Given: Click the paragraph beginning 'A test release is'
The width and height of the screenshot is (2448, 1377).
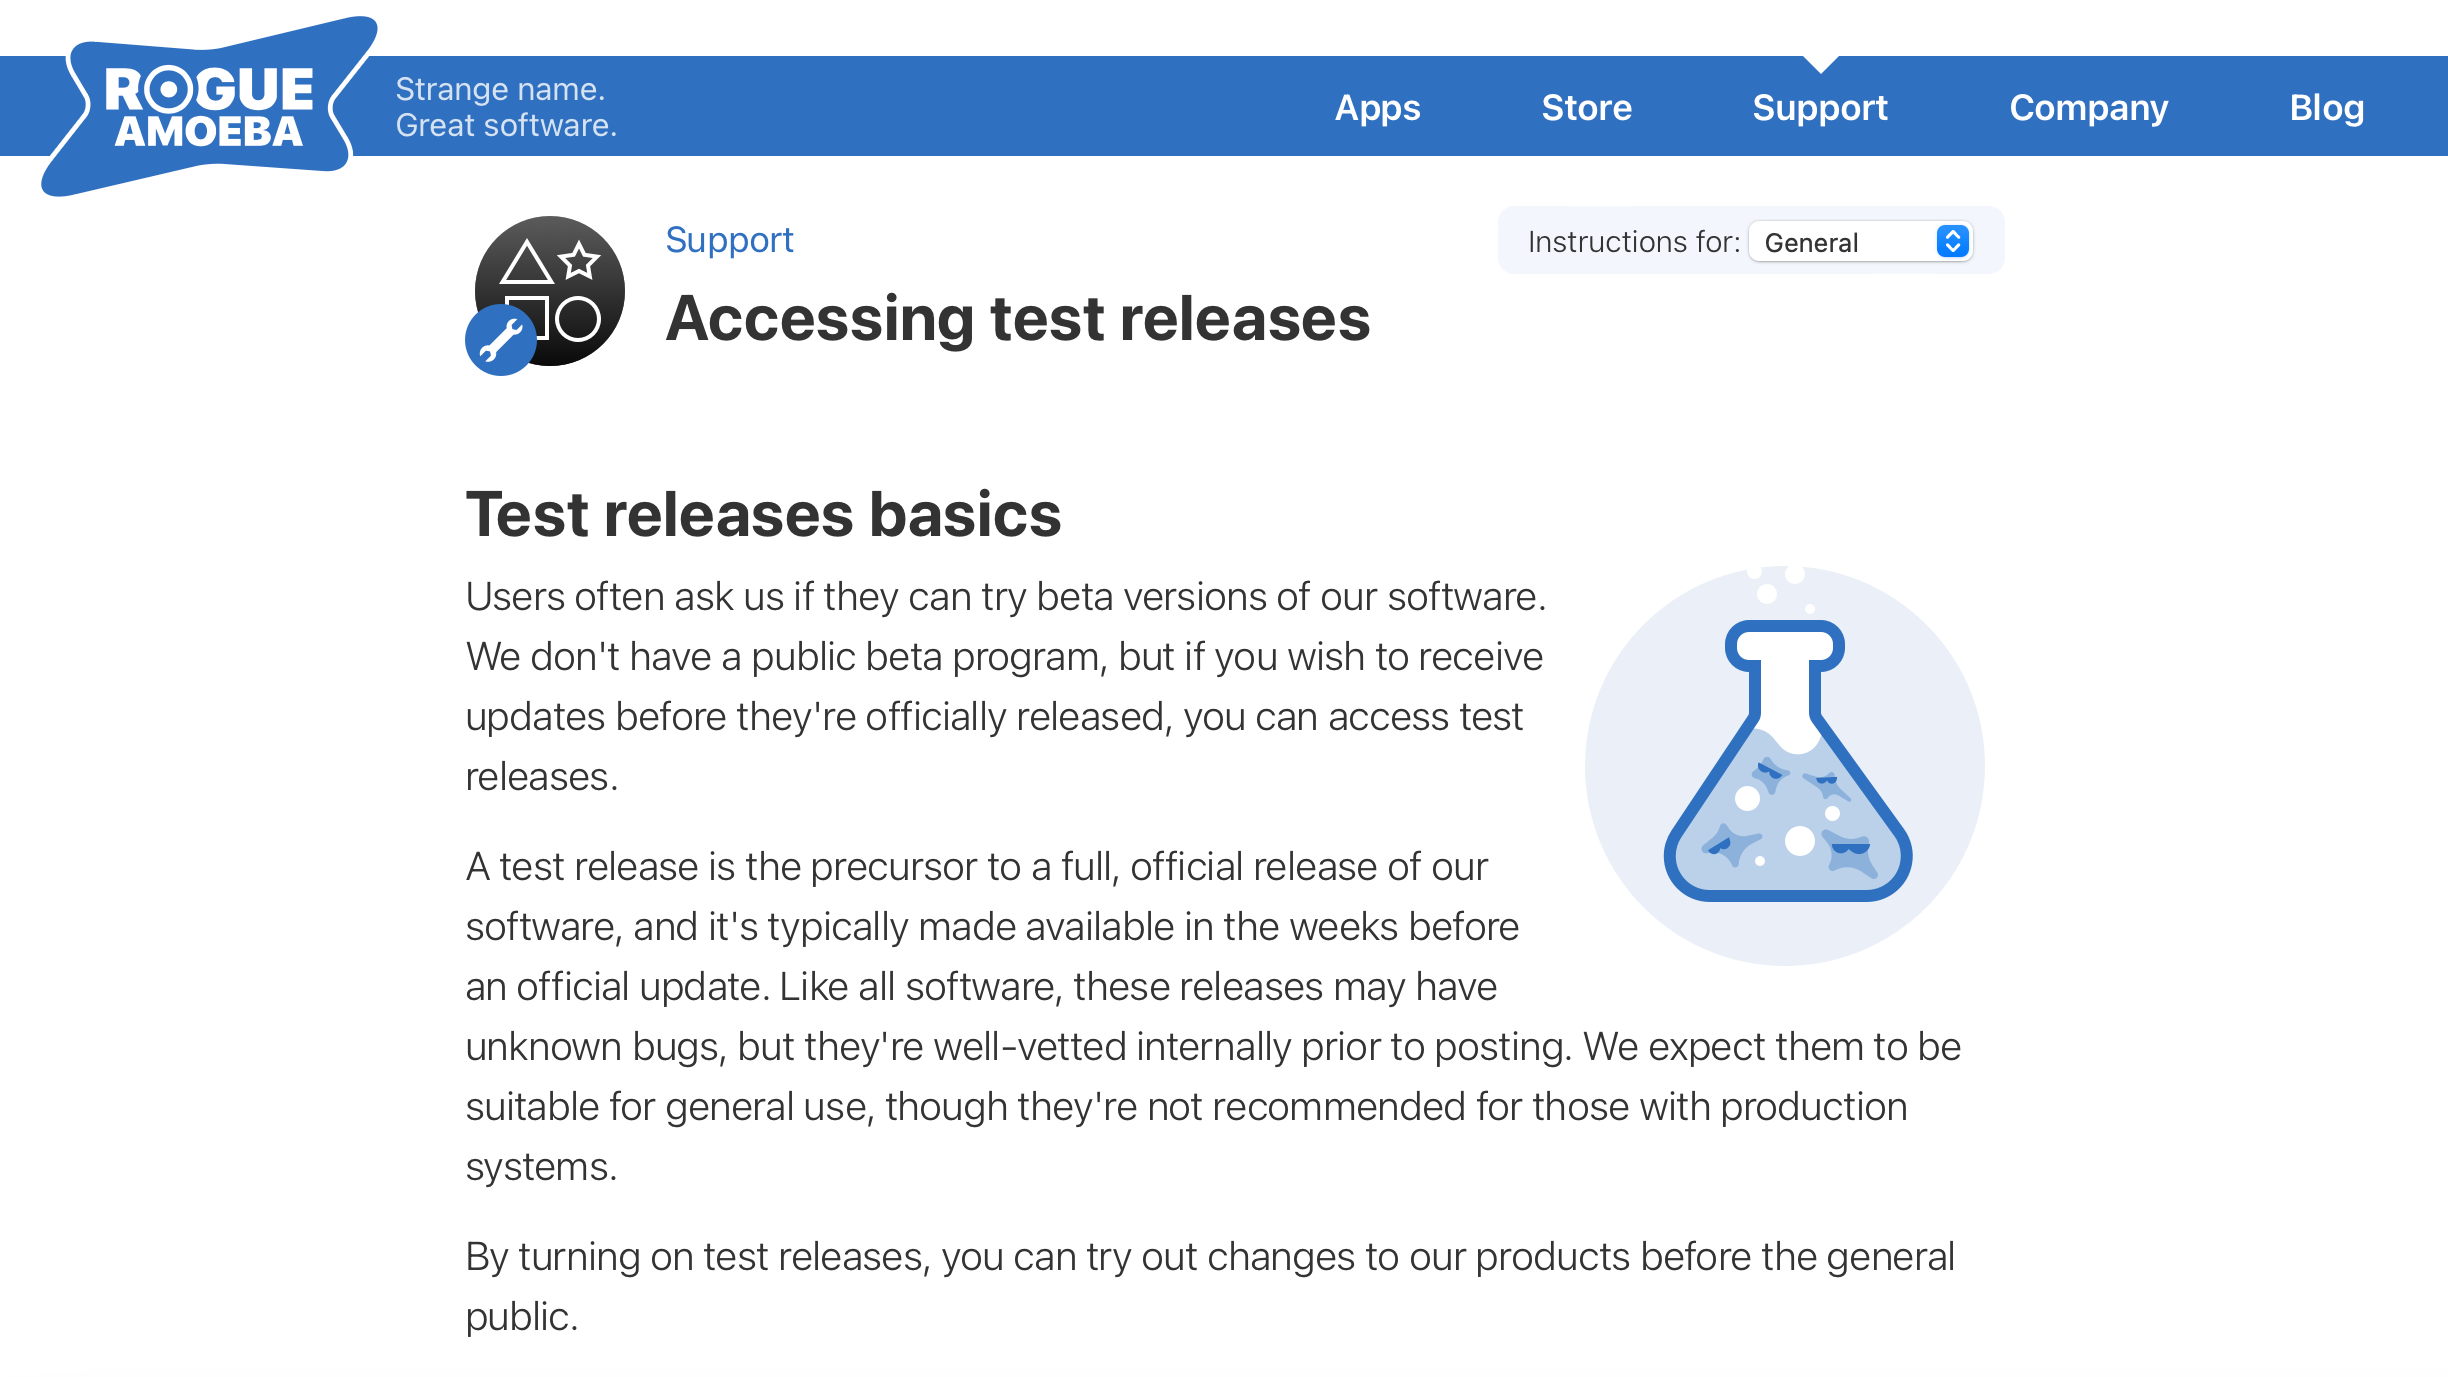Looking at the screenshot, I should point(1213,1017).
